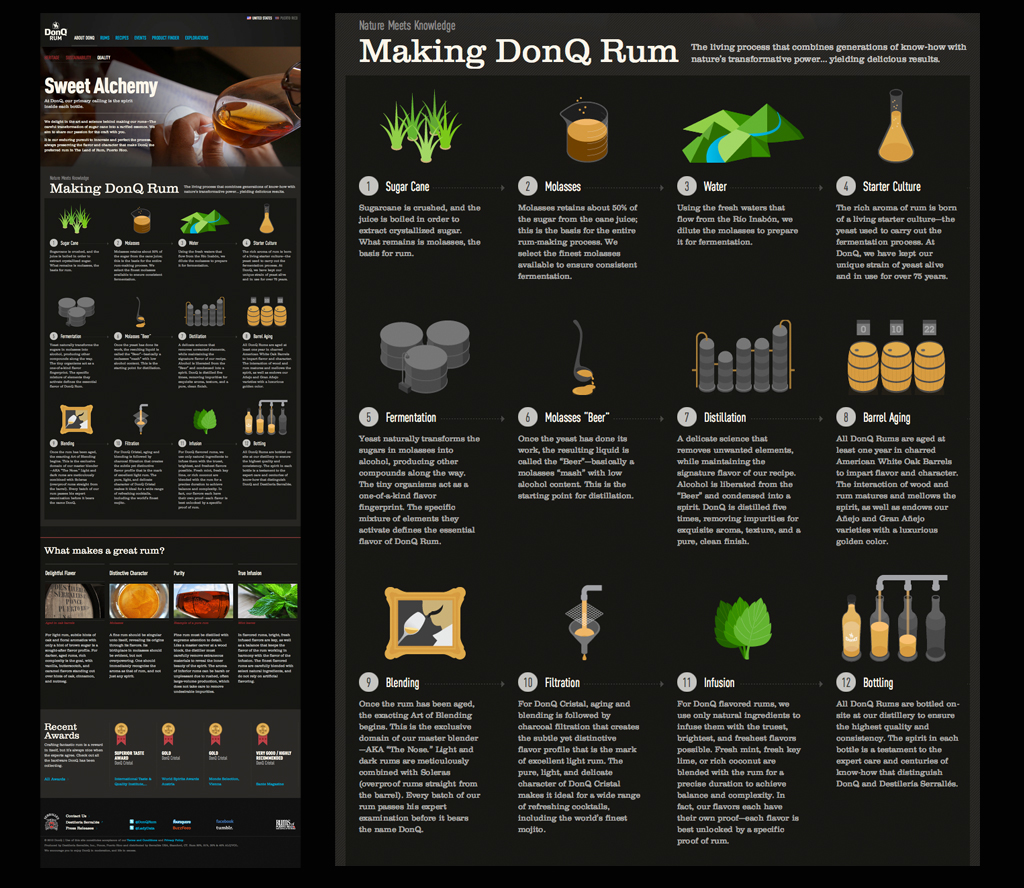Open the About DonQ menu item
Viewport: 1024px width, 888px height.
(84, 38)
